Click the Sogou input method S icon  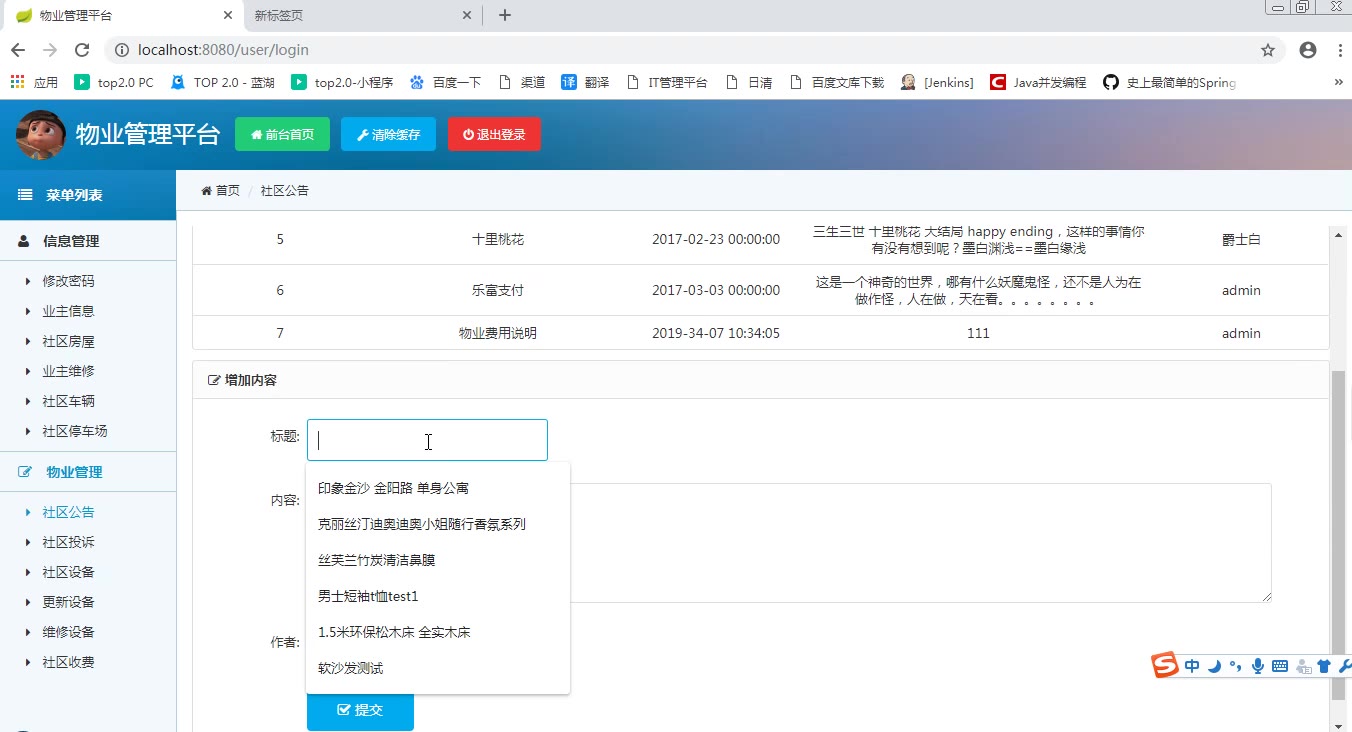tap(1165, 665)
